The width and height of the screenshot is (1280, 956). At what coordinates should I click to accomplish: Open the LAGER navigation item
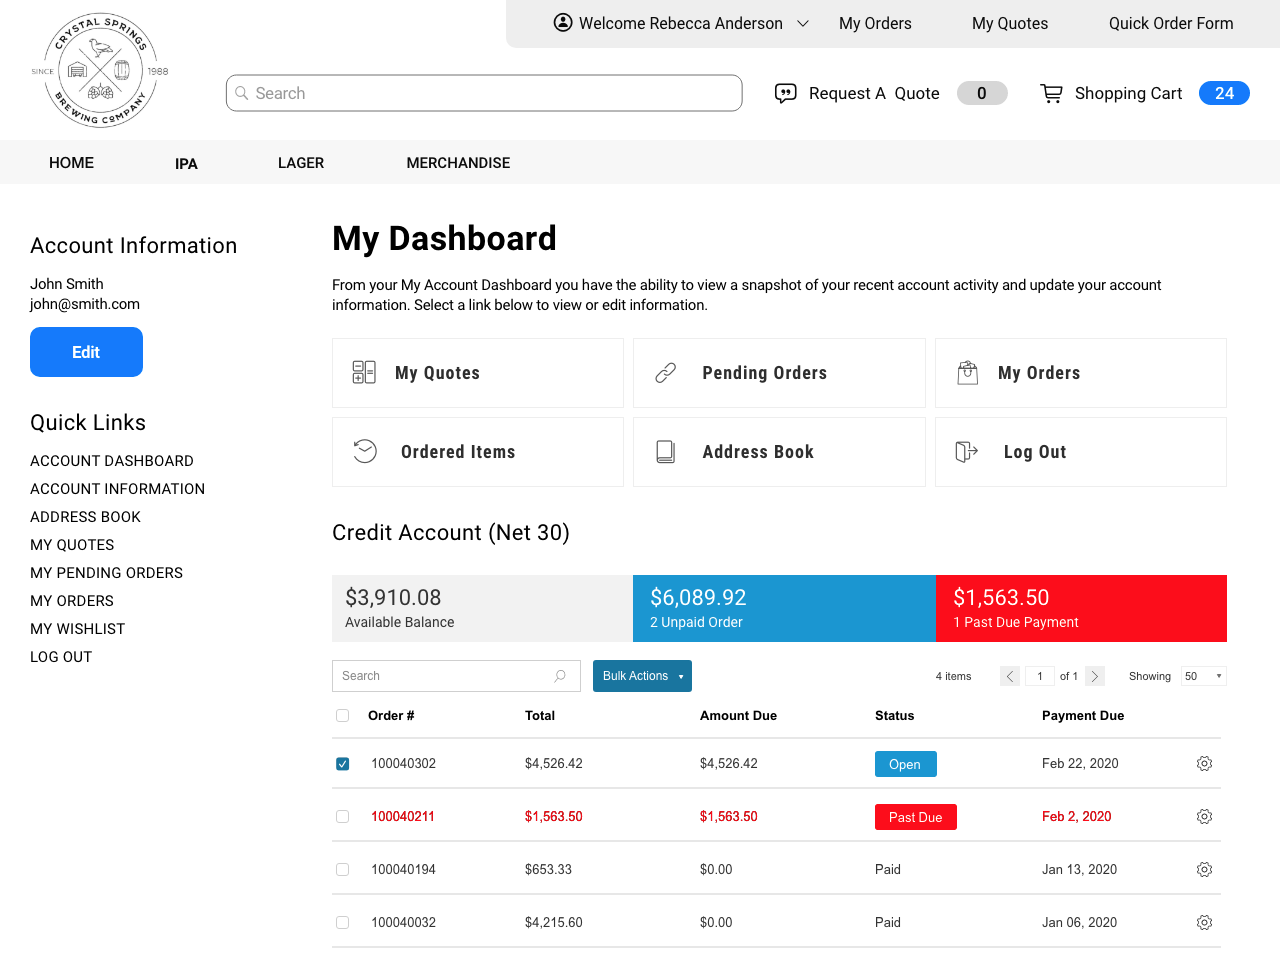click(301, 163)
